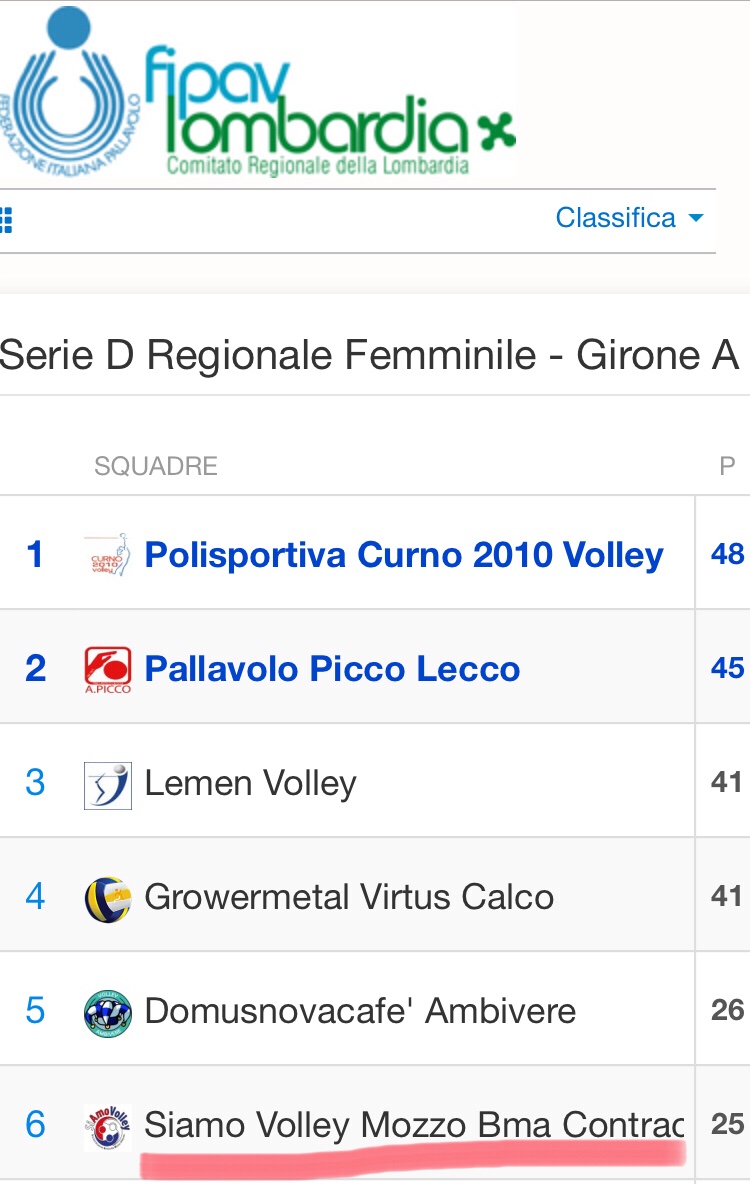
Task: Select Domusnovacafe' Ambivere team name
Action: [360, 1011]
